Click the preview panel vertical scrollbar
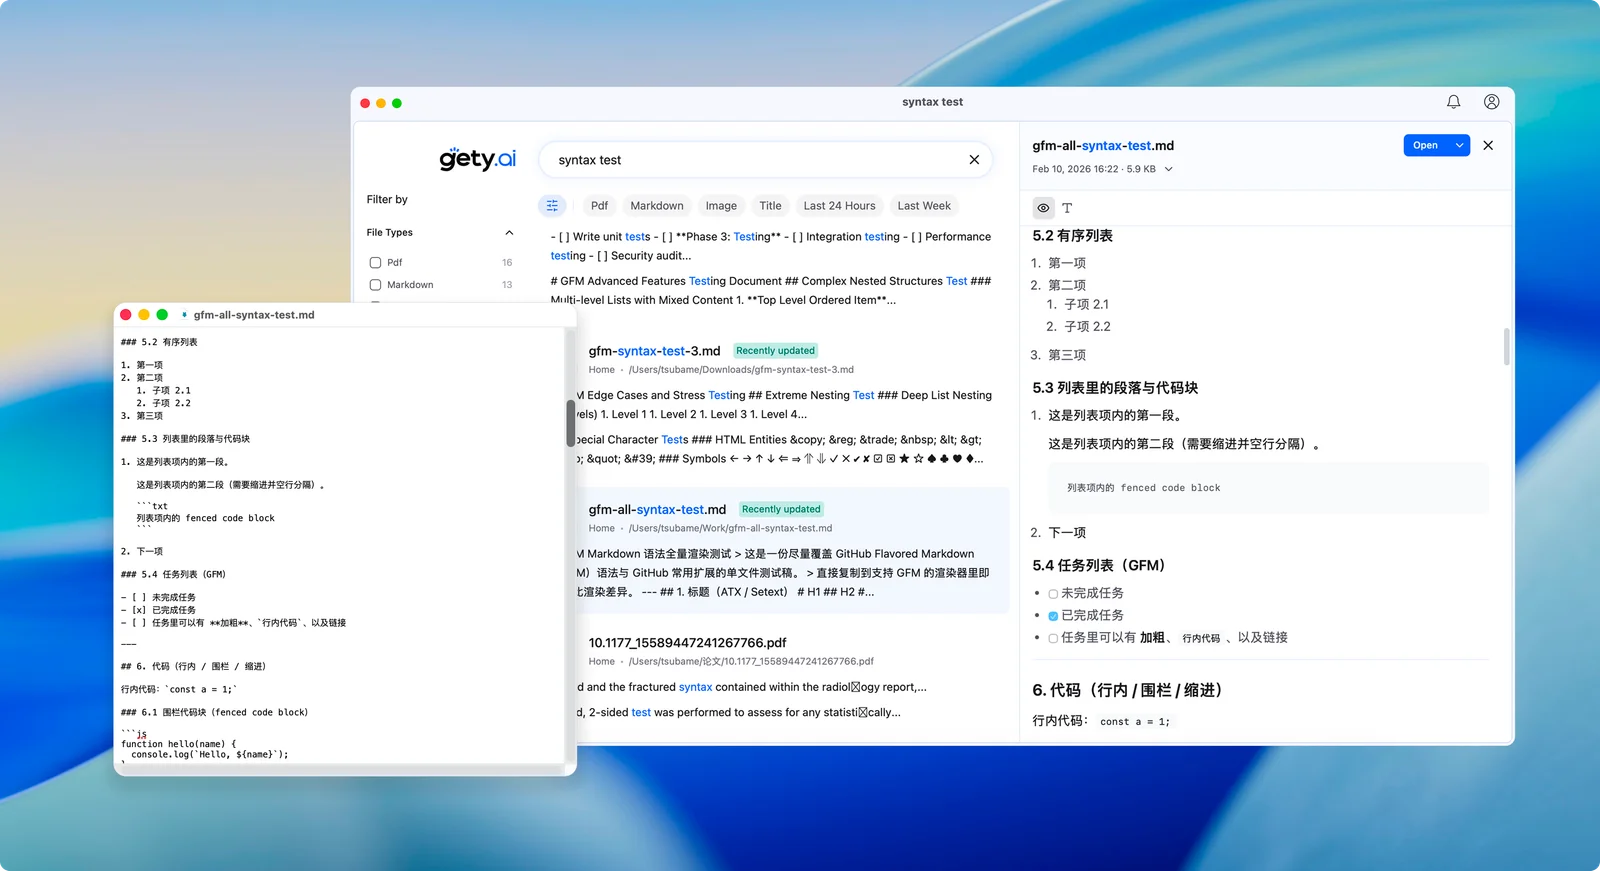The height and width of the screenshot is (871, 1600). pos(1506,346)
